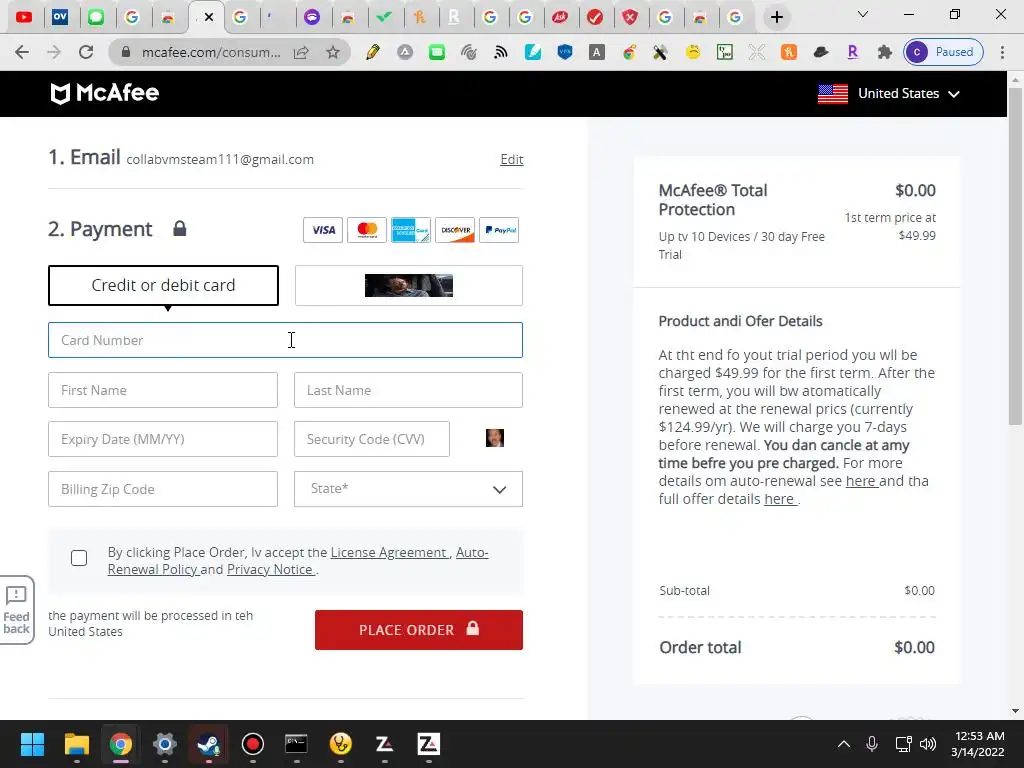Open full offer details here link
1024x768 pixels.
(779, 499)
